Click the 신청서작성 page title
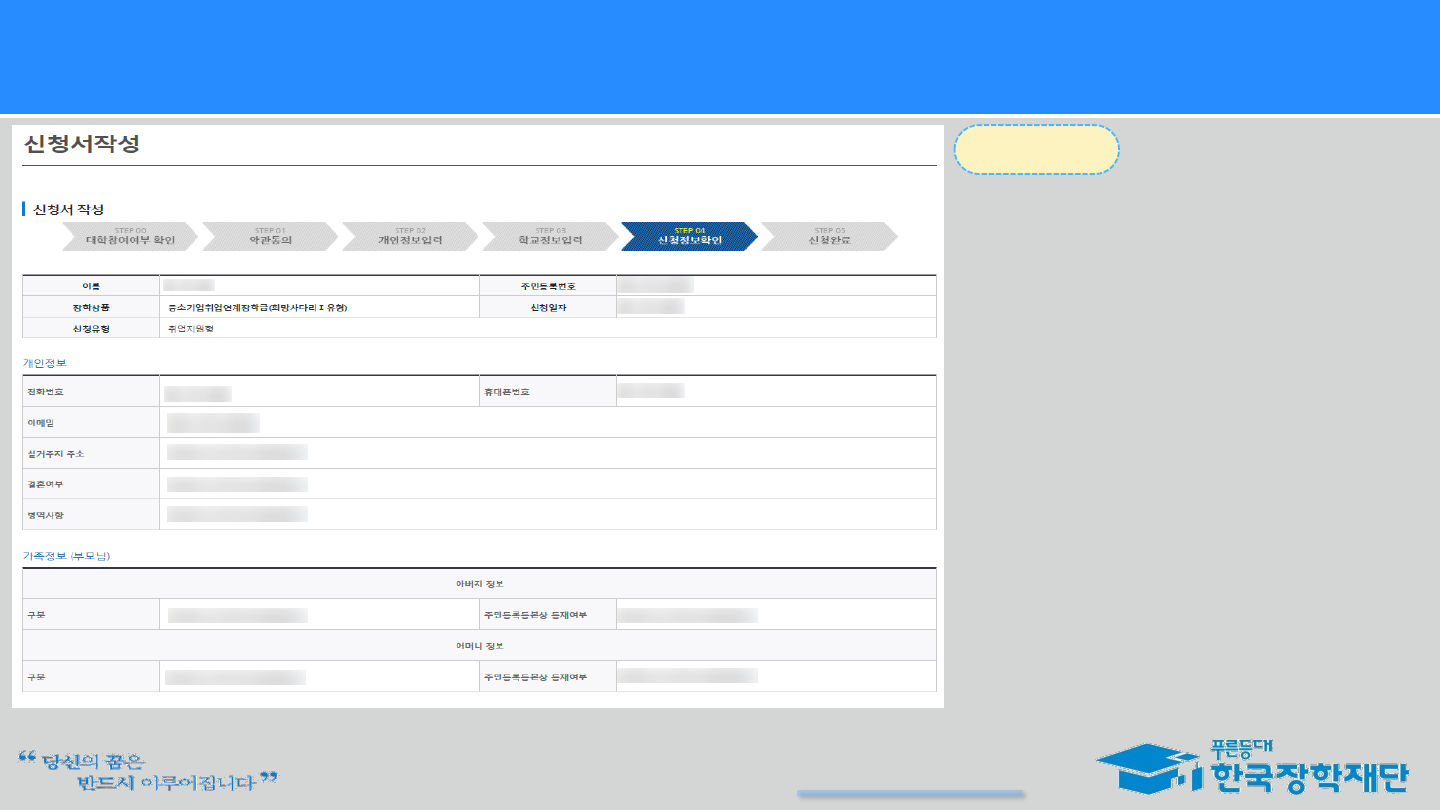The image size is (1440, 810). coord(82,143)
